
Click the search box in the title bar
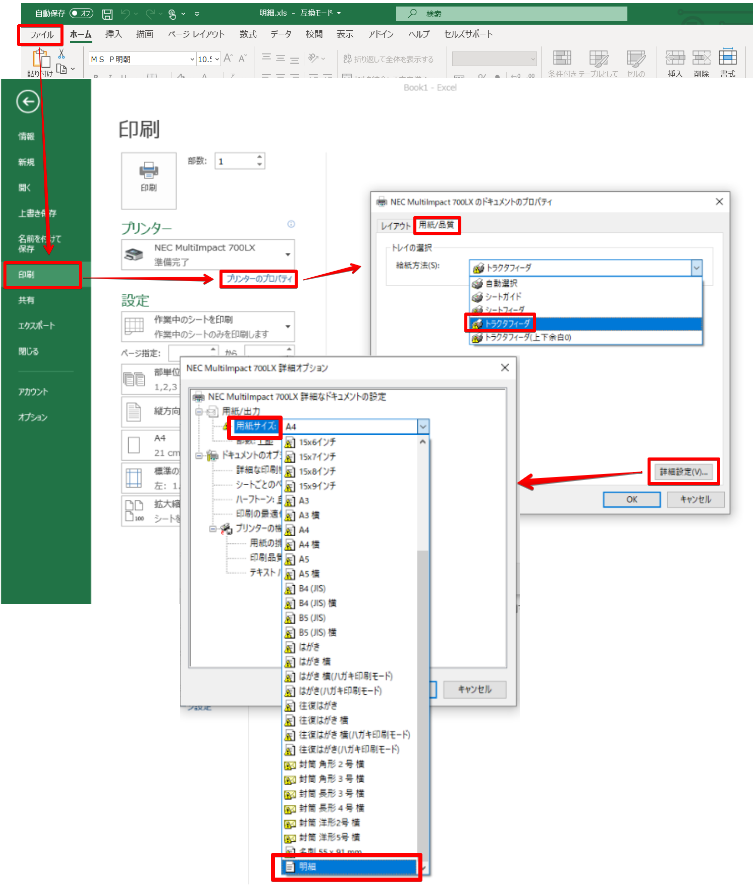pos(511,13)
